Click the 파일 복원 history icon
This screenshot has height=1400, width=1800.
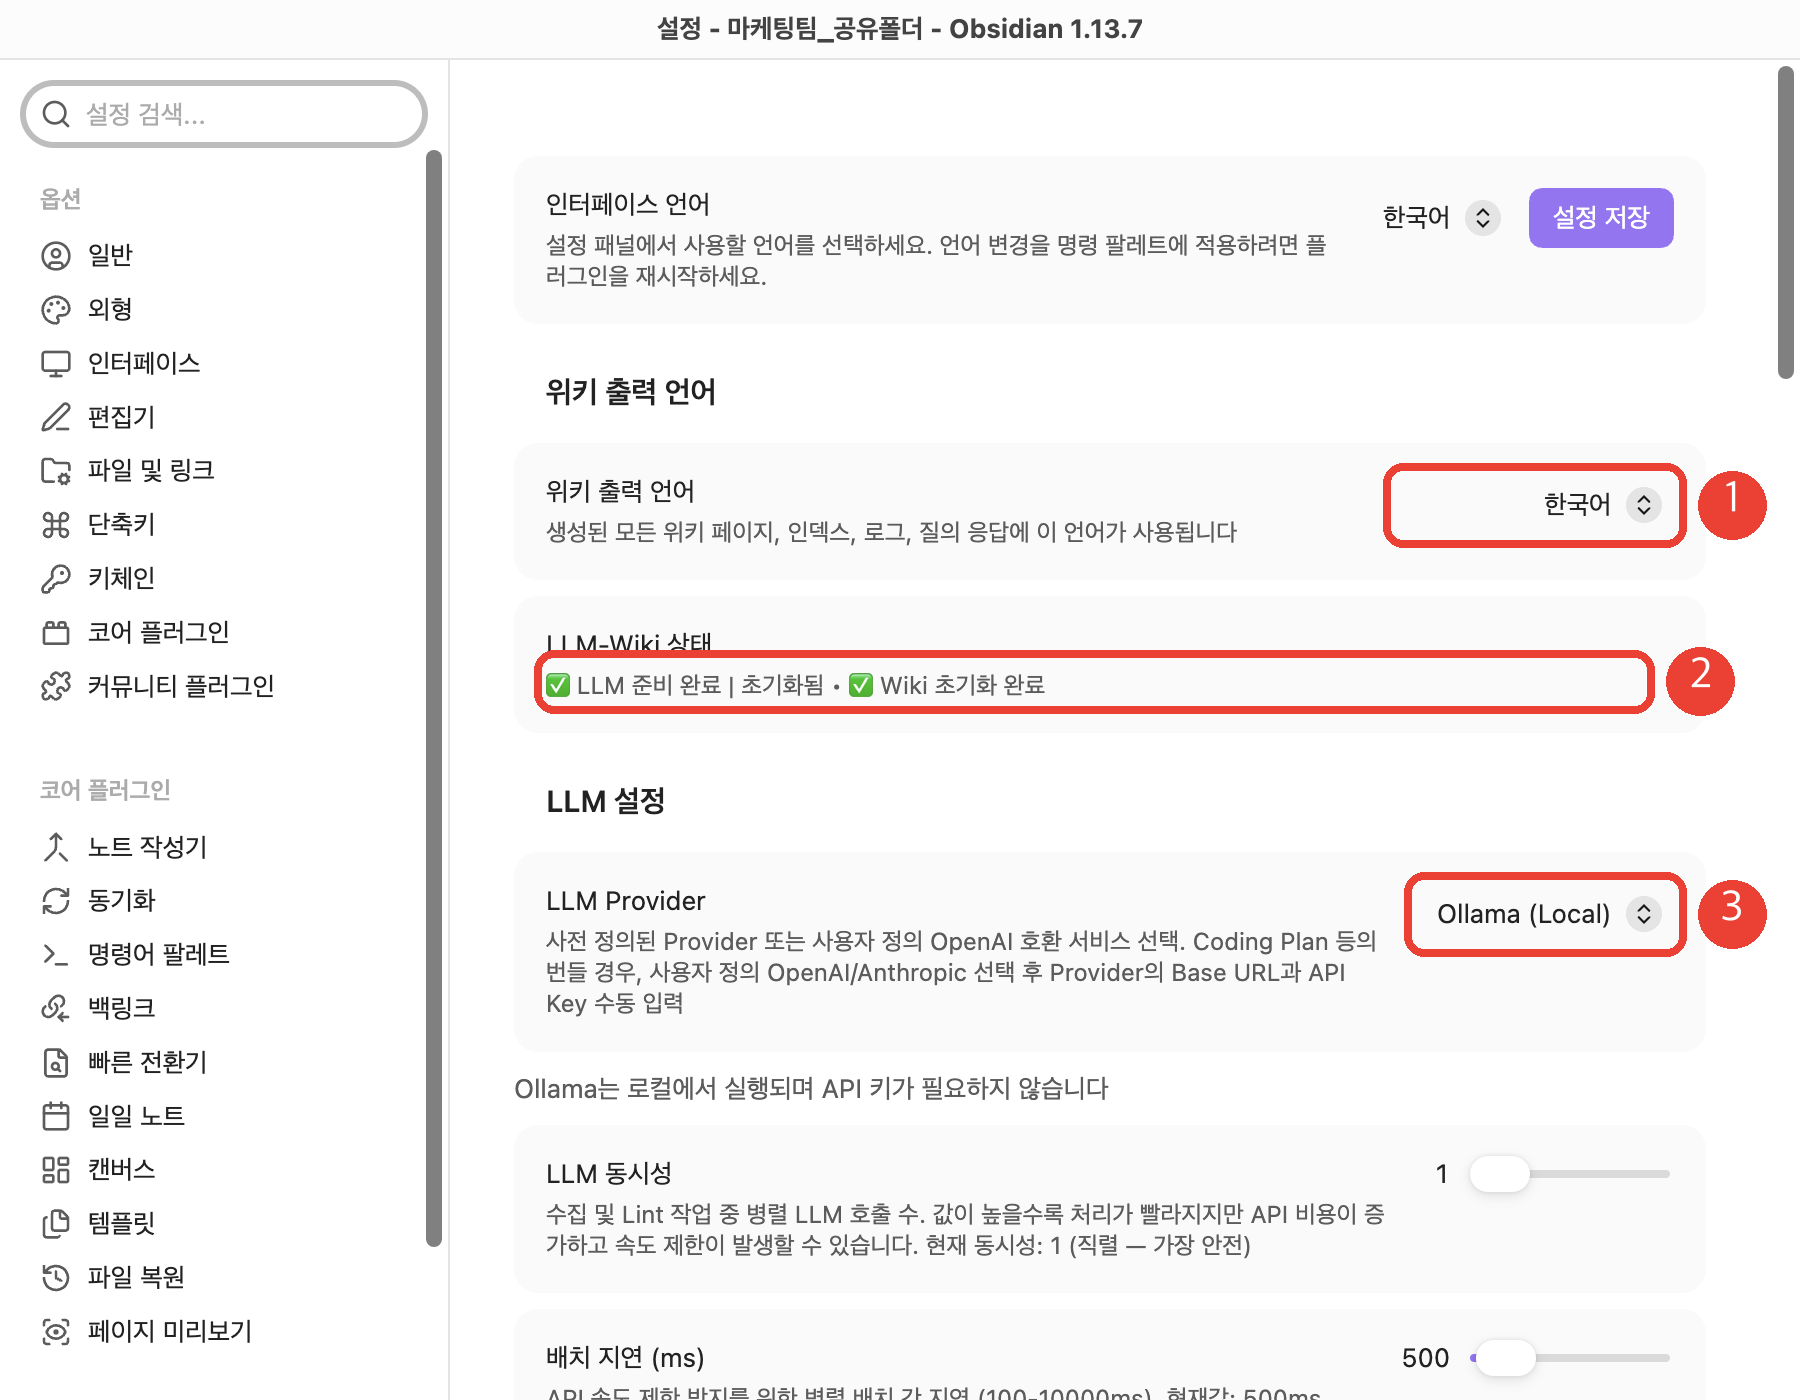(56, 1277)
